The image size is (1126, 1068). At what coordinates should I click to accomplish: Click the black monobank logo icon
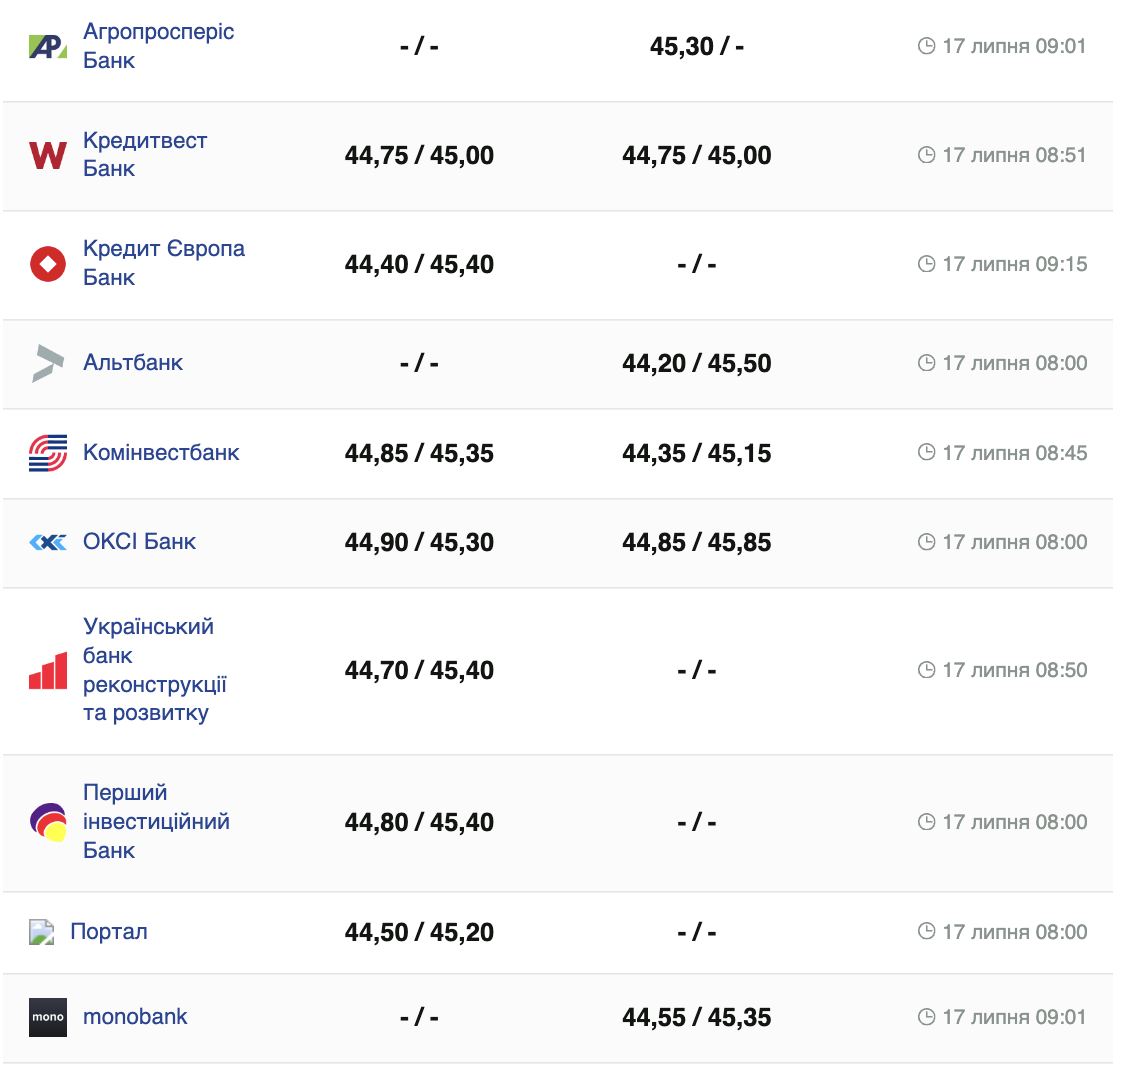(x=47, y=1017)
